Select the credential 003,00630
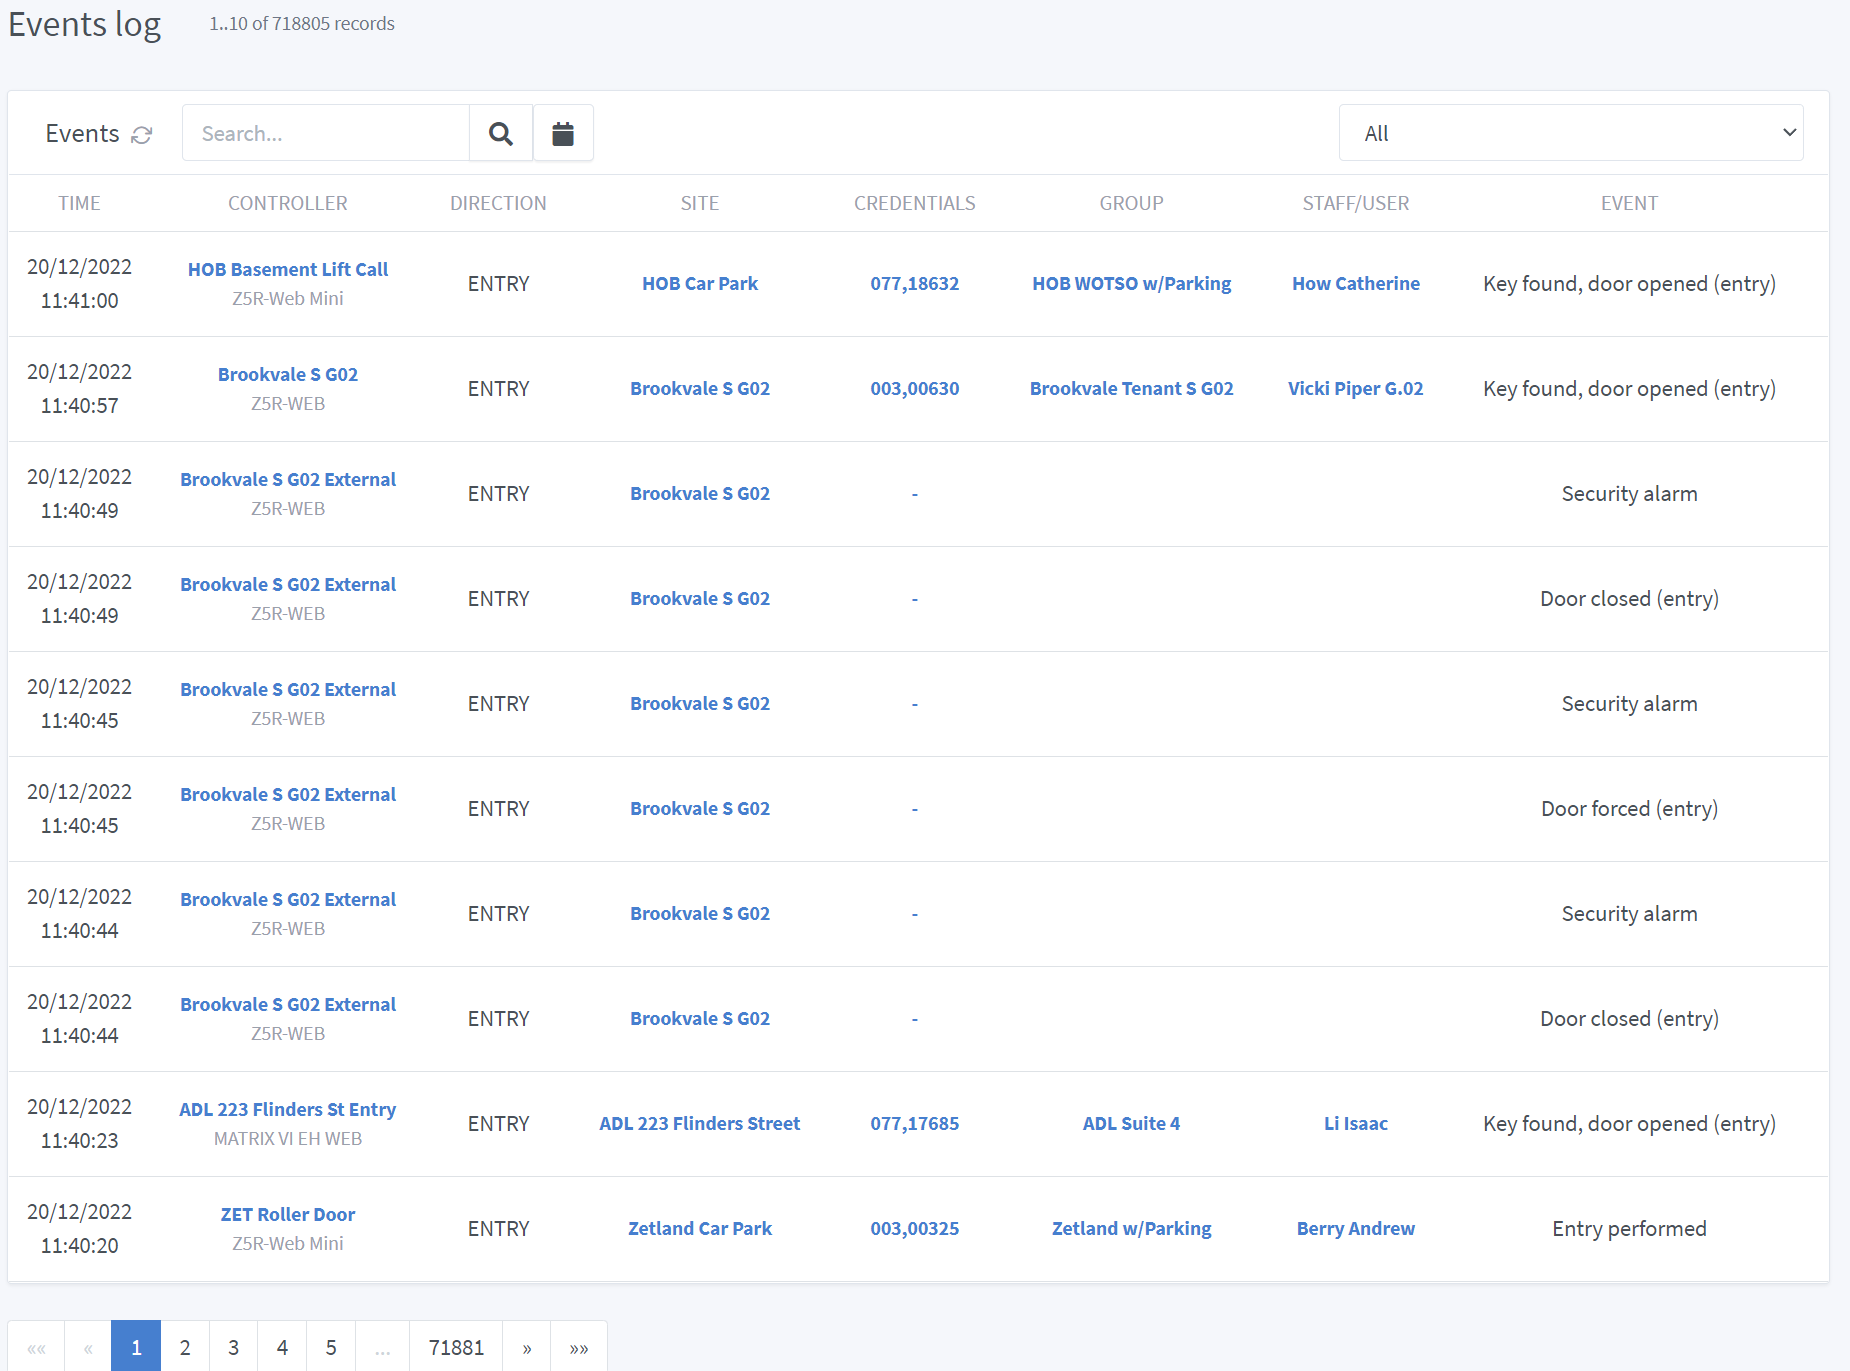This screenshot has width=1850, height=1371. click(914, 388)
